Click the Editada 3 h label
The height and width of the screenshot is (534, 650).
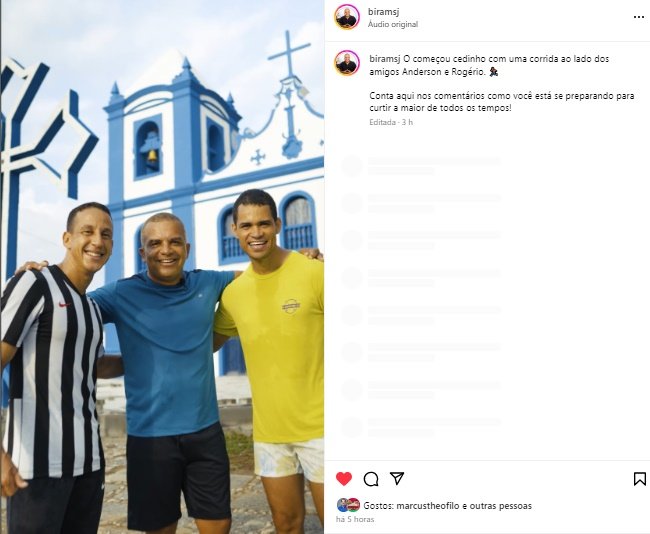pyautogui.click(x=391, y=122)
